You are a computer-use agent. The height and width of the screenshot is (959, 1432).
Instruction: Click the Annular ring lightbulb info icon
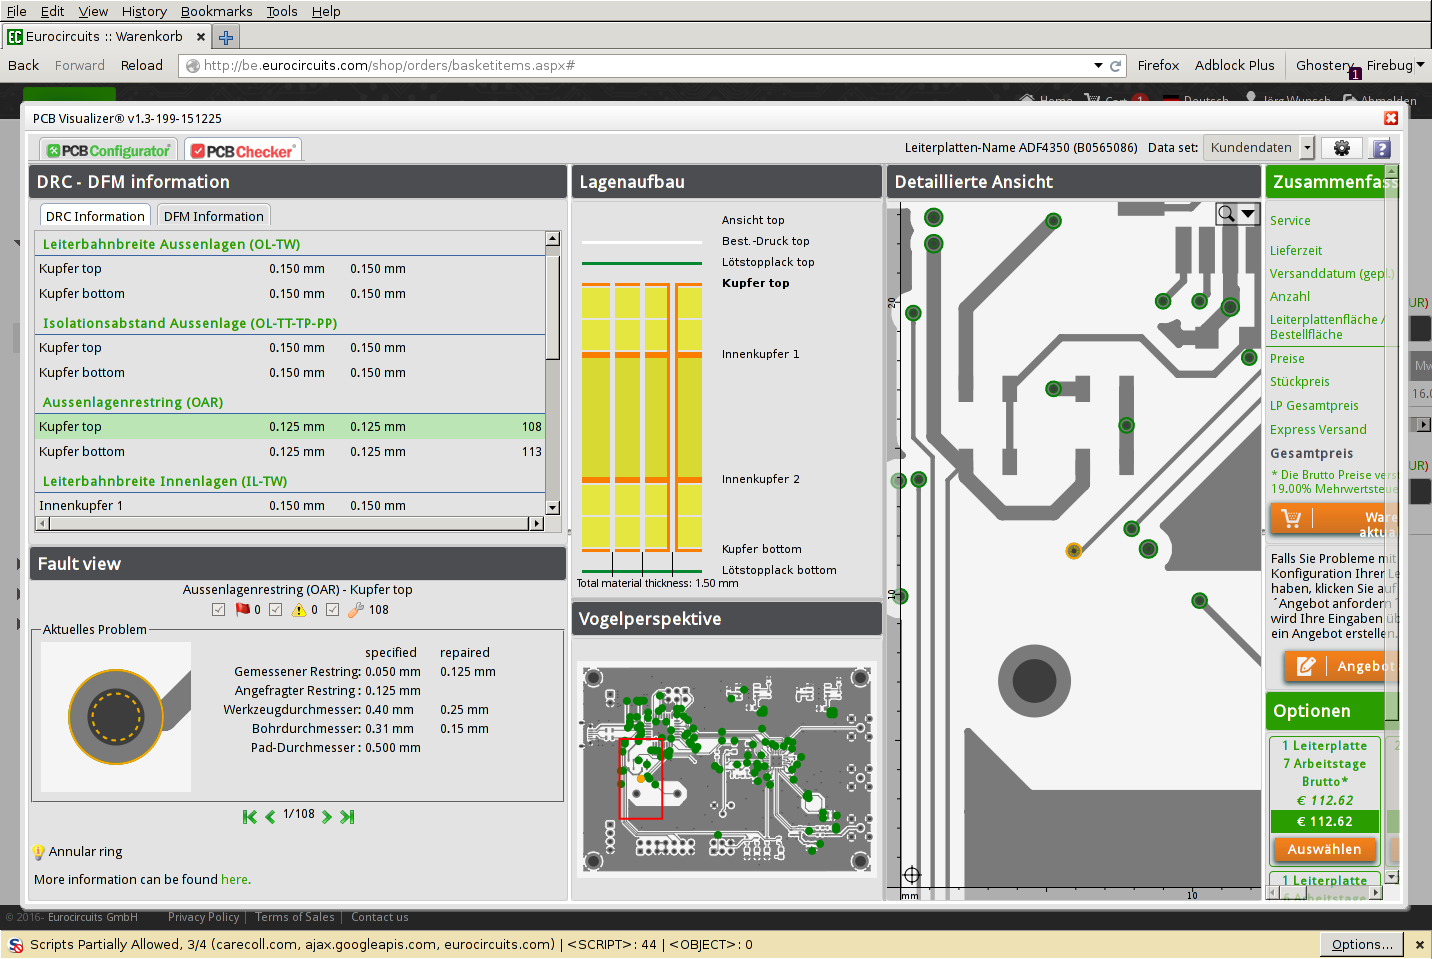pyautogui.click(x=39, y=852)
